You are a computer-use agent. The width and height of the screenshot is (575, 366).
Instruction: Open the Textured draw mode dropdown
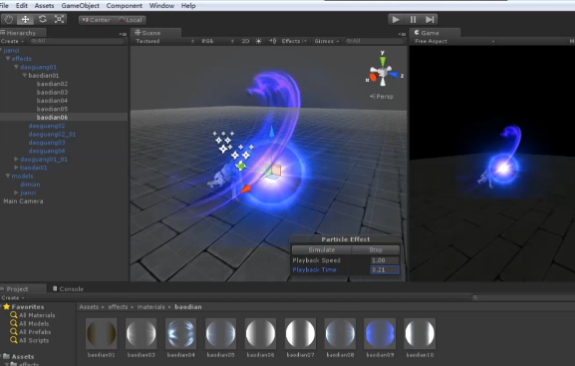click(164, 41)
